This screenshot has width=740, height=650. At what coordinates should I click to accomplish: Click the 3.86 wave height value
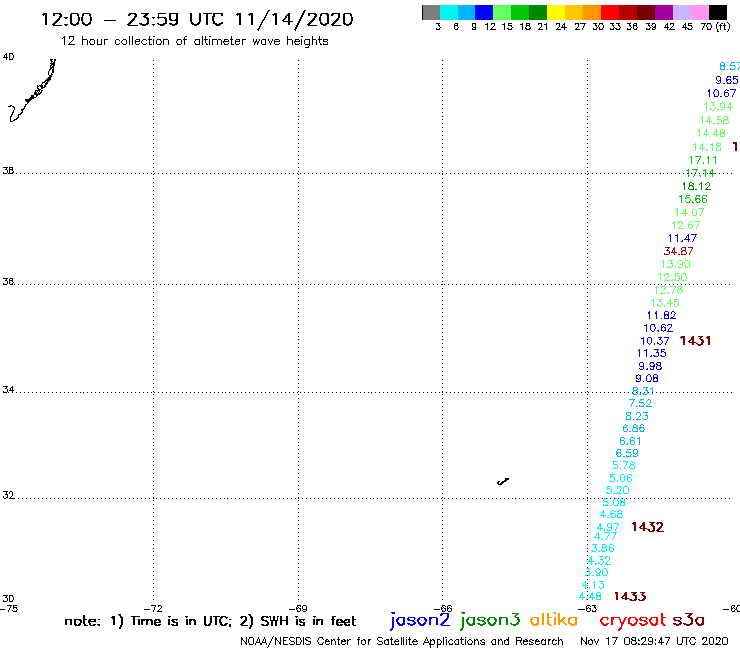[x=603, y=548]
